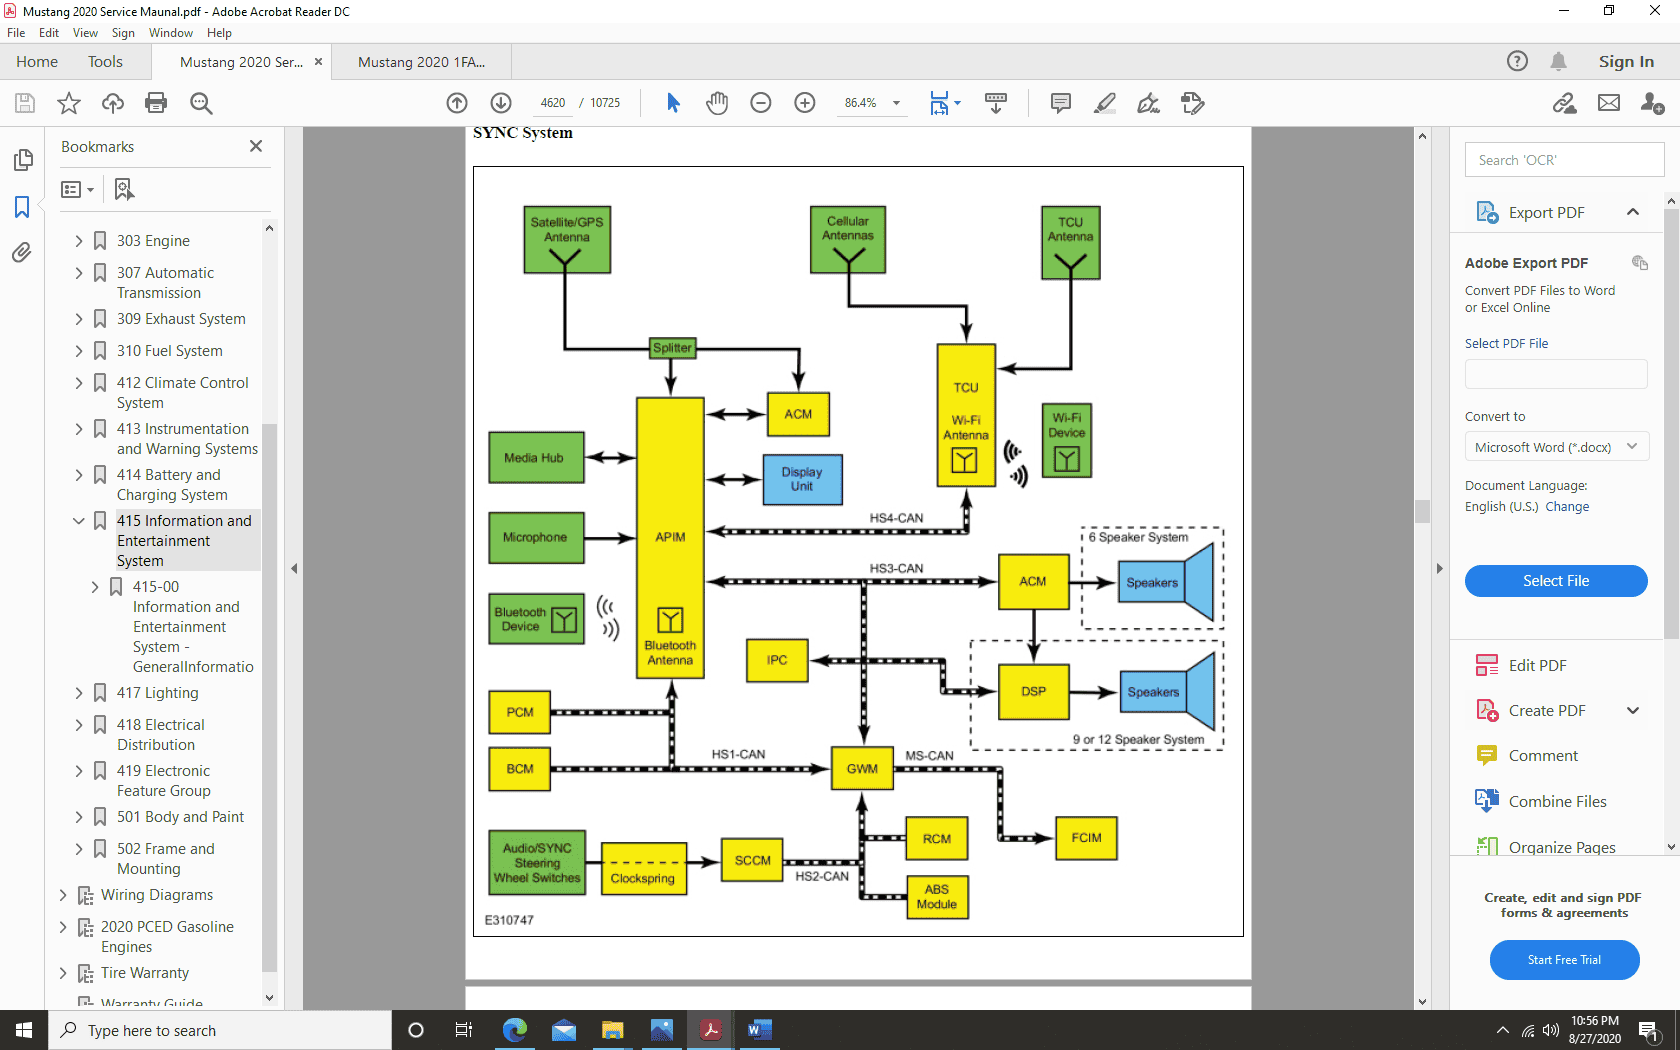The height and width of the screenshot is (1050, 1680).
Task: Toggle the bookmarks panel icon
Action: point(22,207)
